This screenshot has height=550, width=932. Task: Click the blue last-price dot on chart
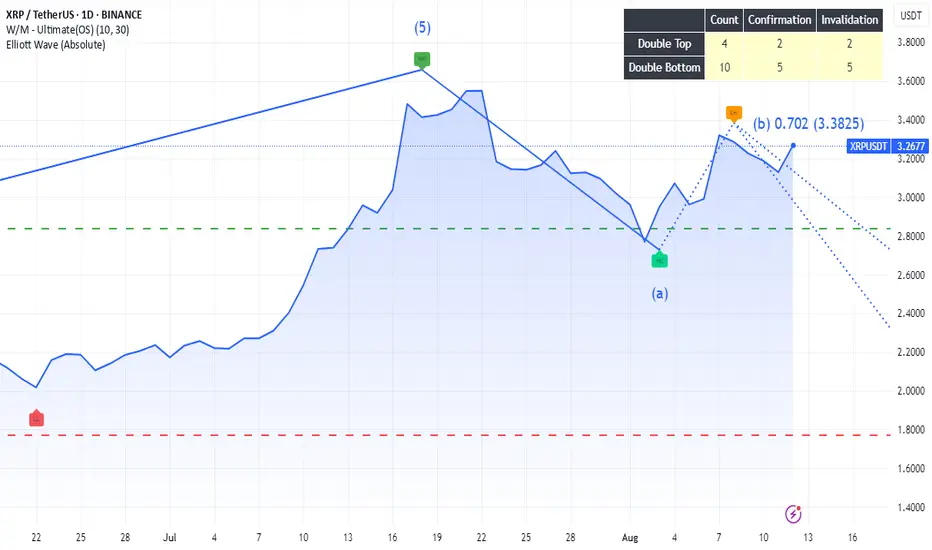[x=793, y=145]
